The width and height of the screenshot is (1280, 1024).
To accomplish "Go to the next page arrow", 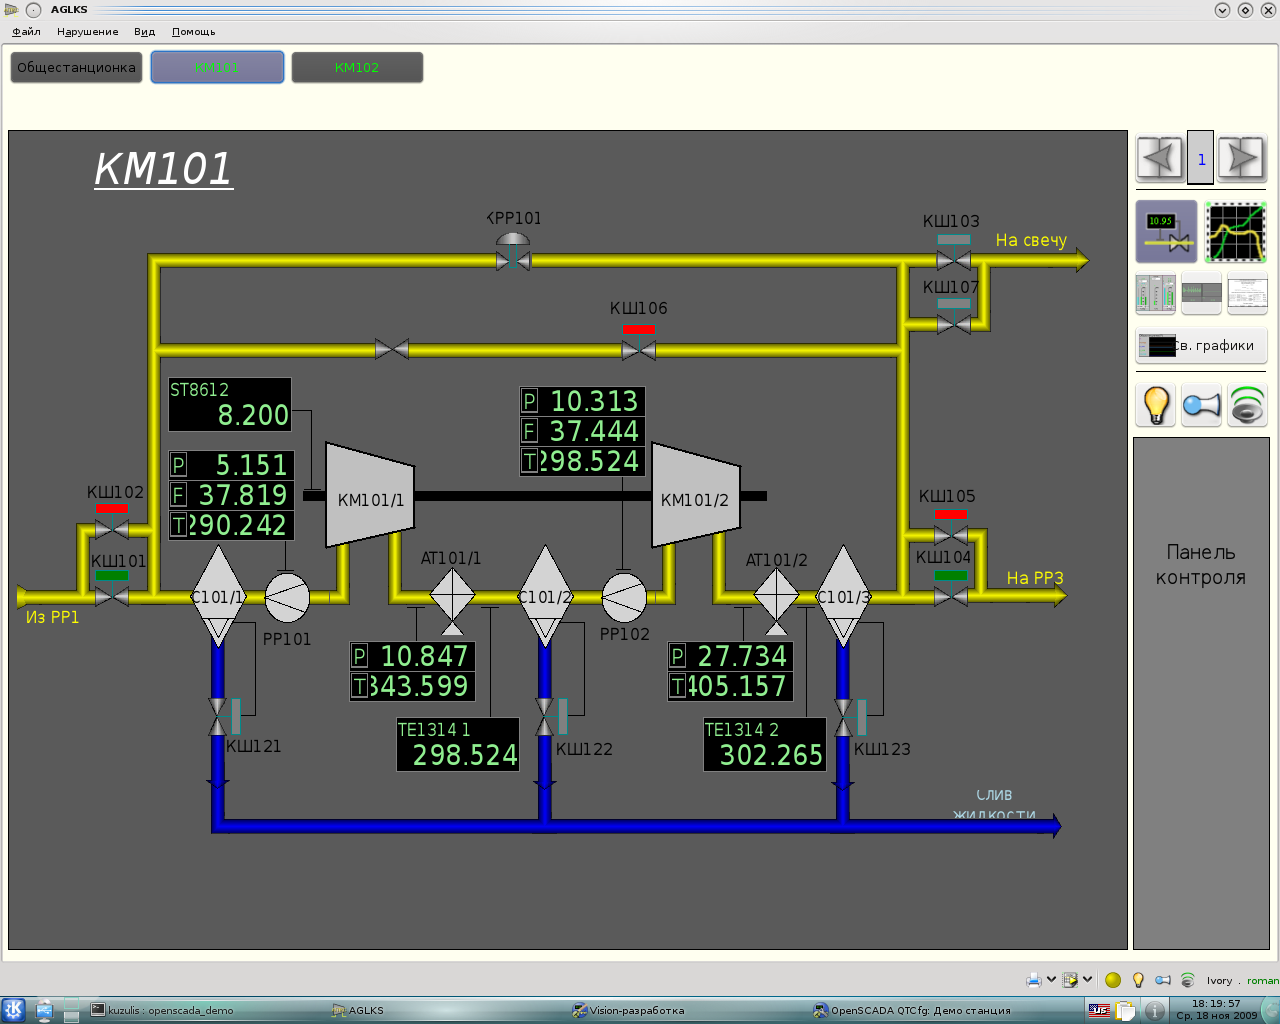I will 1242,158.
